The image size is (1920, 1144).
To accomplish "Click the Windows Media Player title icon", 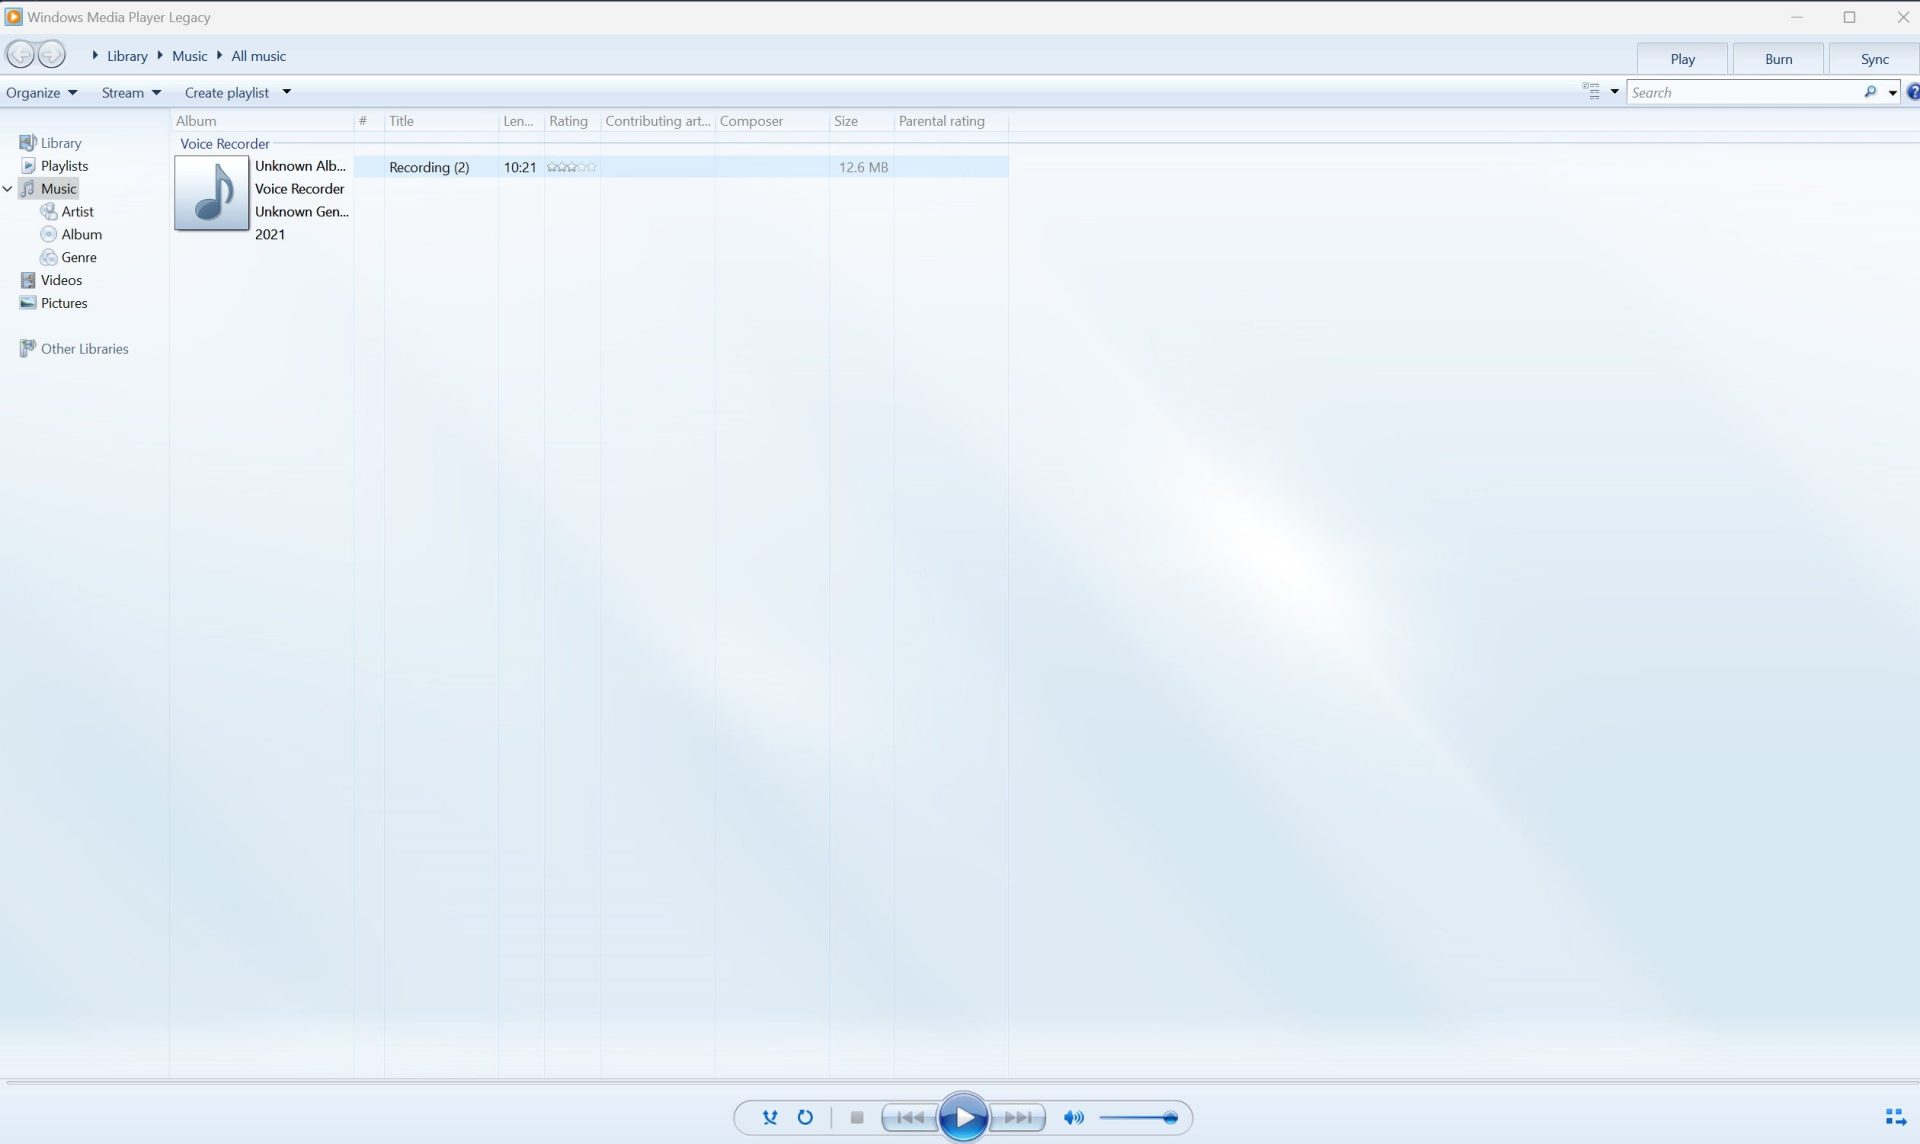I will [14, 17].
